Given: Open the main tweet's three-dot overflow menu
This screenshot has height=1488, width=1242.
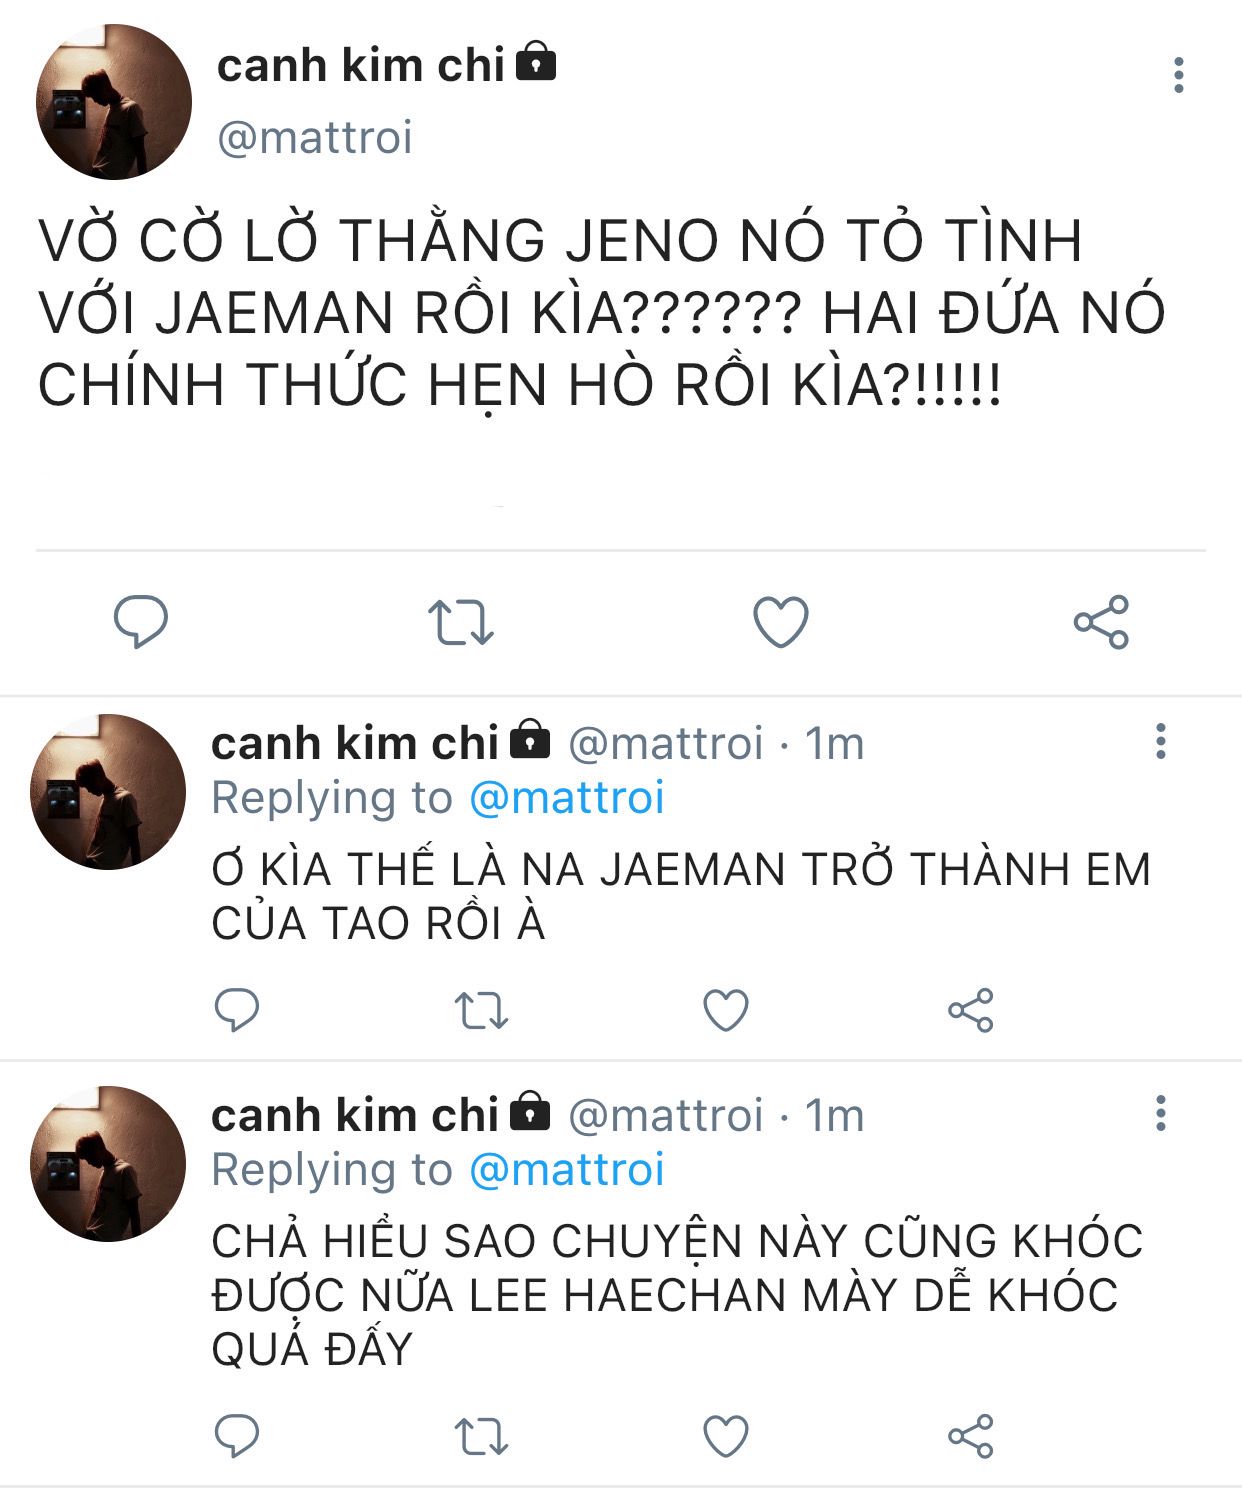Looking at the screenshot, I should (x=1179, y=75).
